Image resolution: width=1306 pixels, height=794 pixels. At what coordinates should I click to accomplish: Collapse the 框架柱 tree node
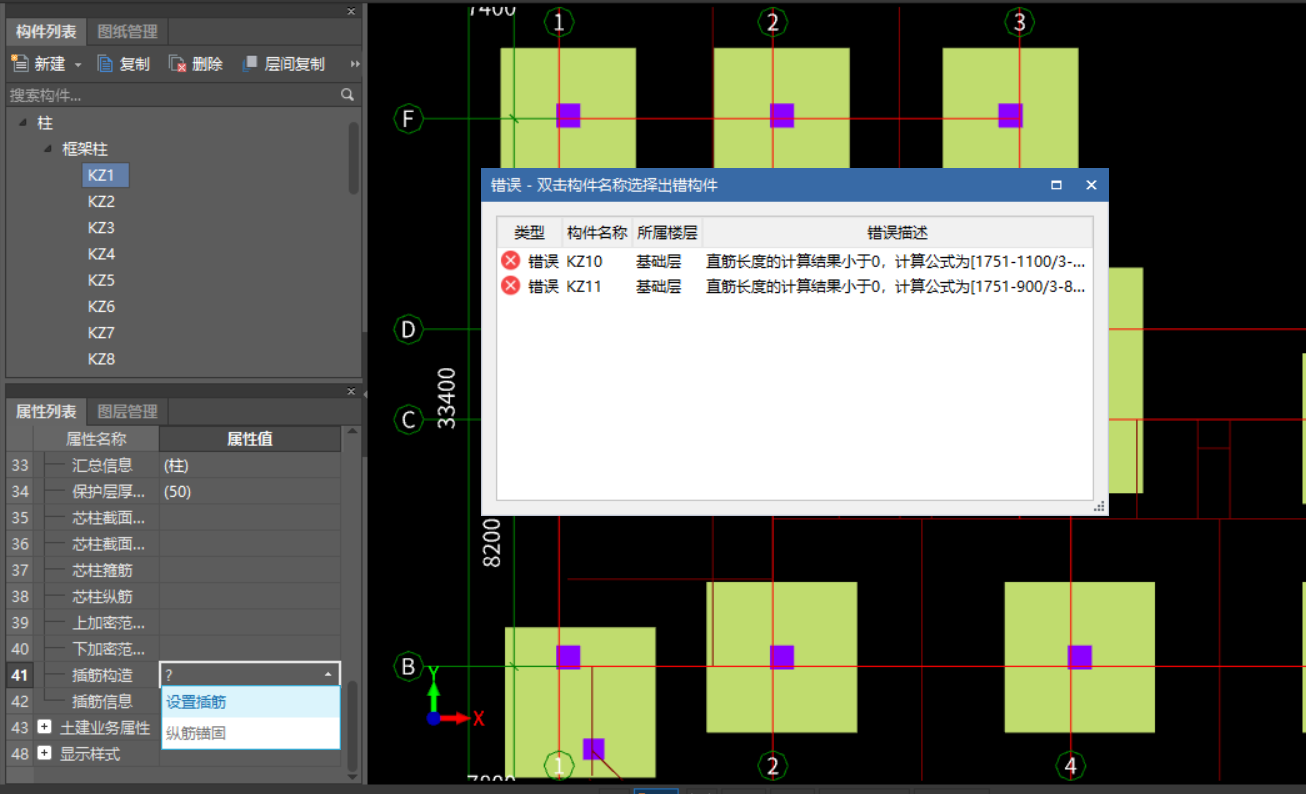pos(47,149)
